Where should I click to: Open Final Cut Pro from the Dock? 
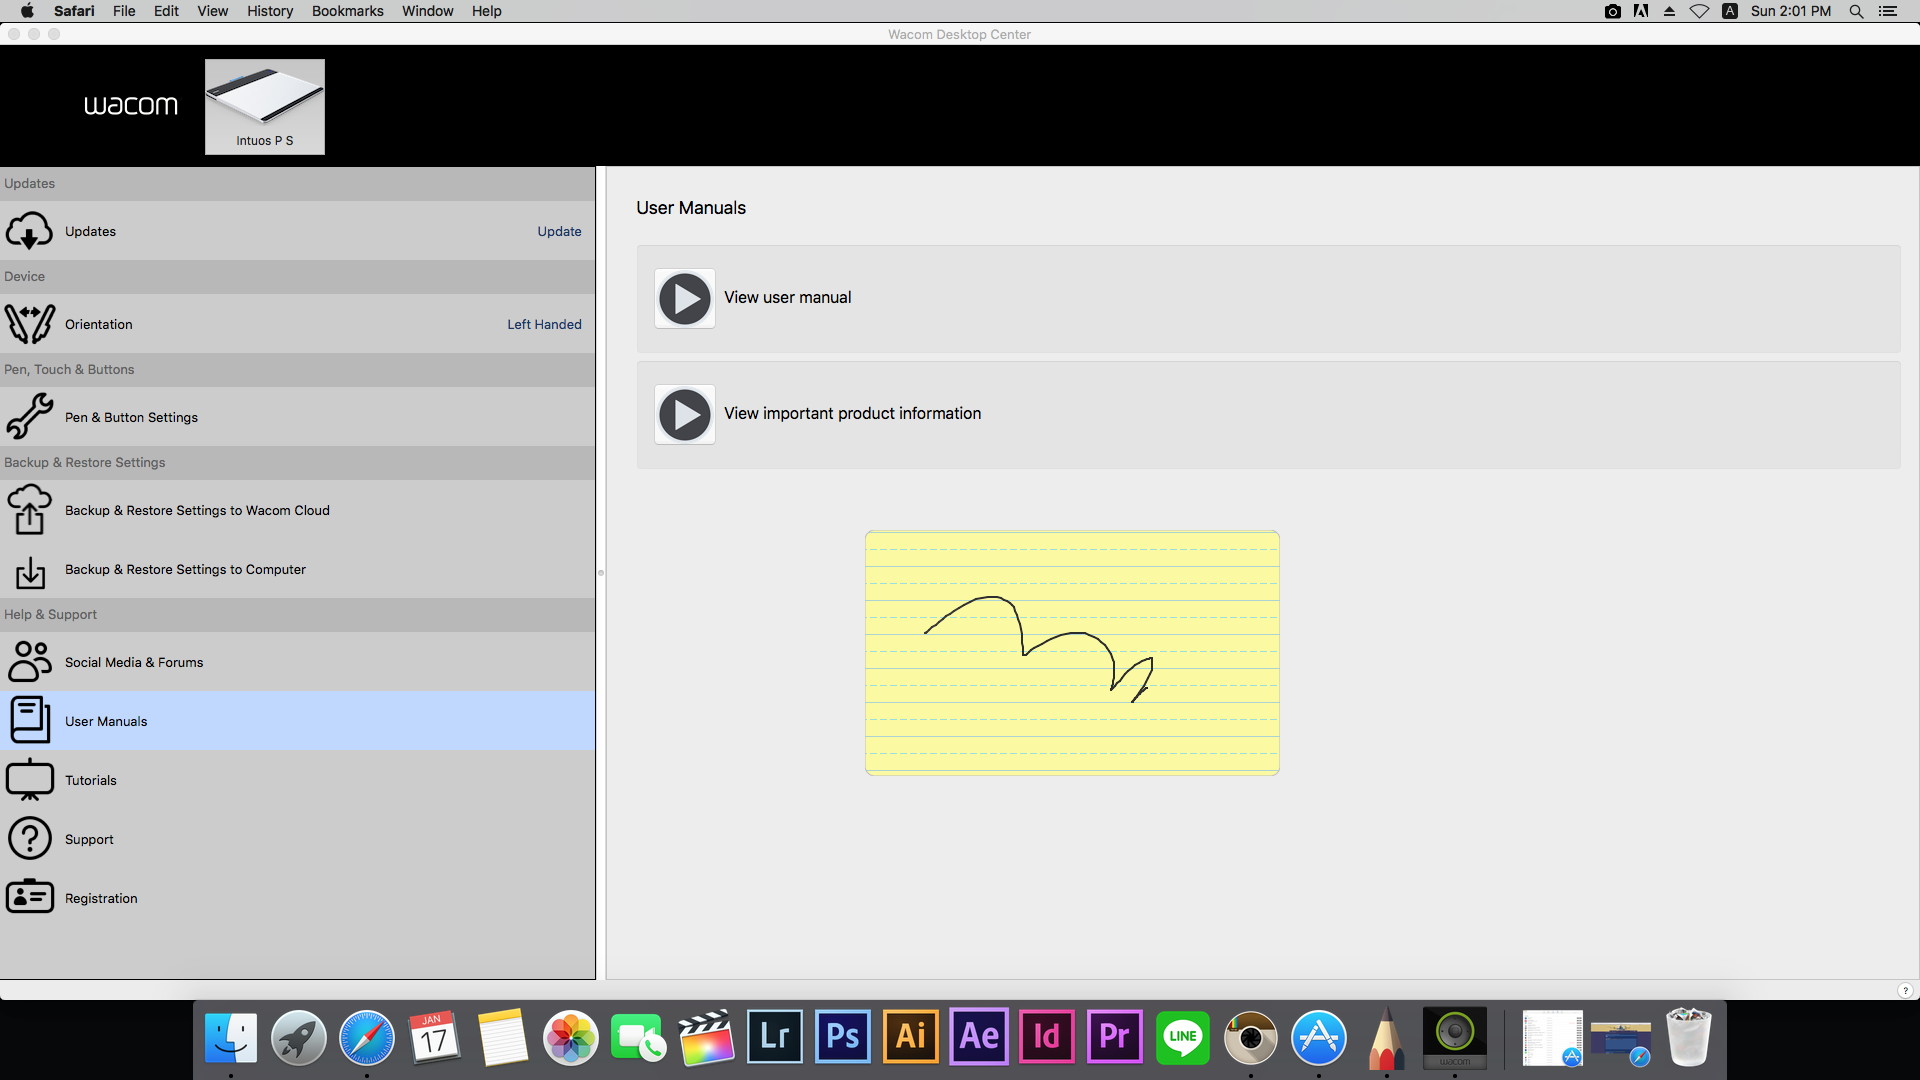tap(707, 1037)
